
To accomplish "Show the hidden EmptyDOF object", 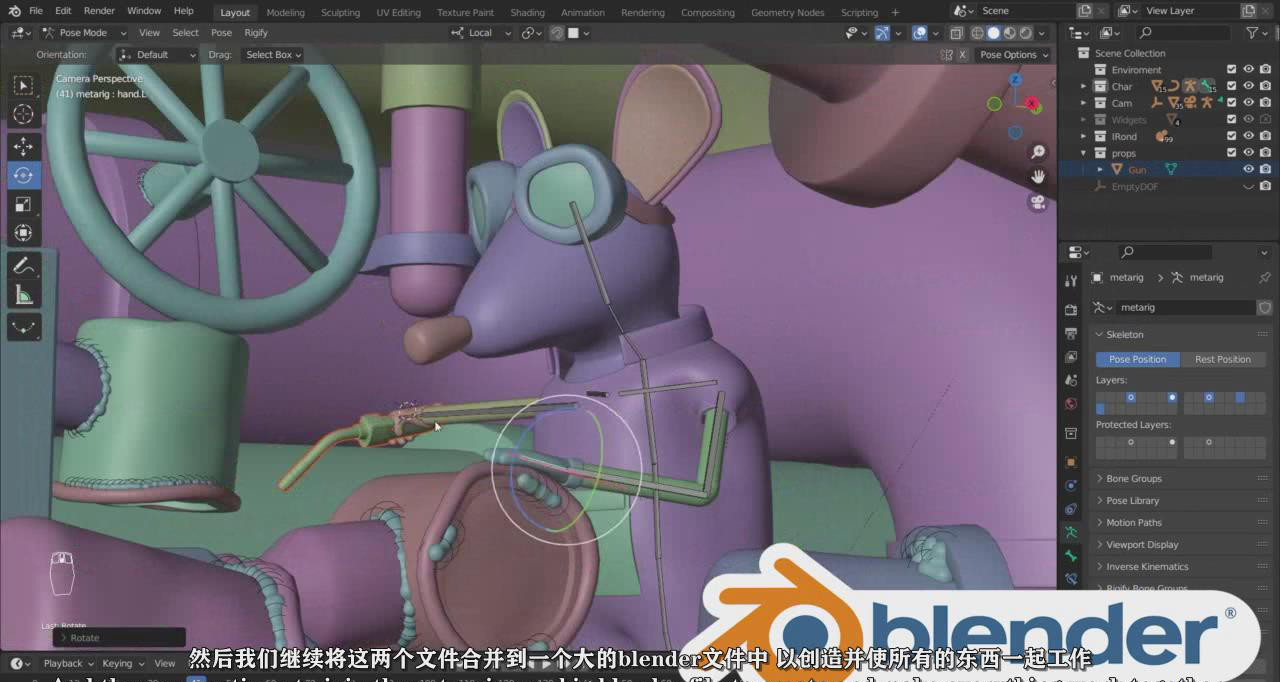I will [1249, 186].
